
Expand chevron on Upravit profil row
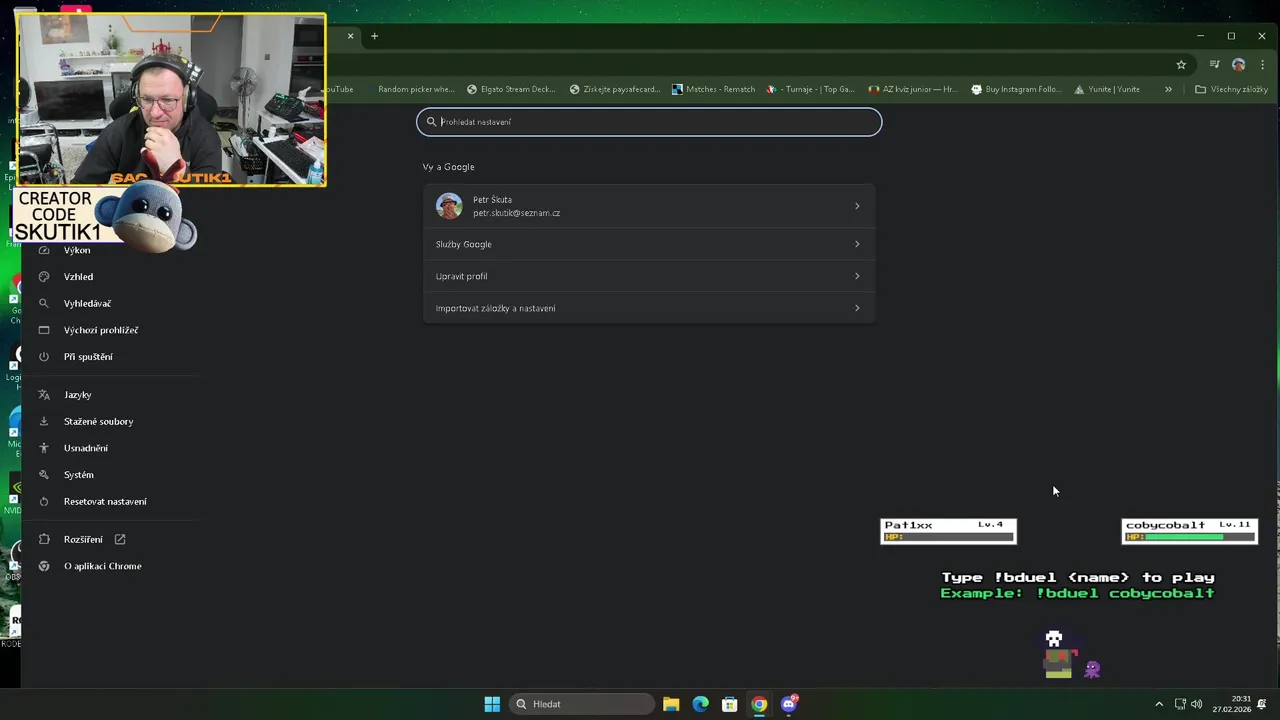click(x=857, y=276)
